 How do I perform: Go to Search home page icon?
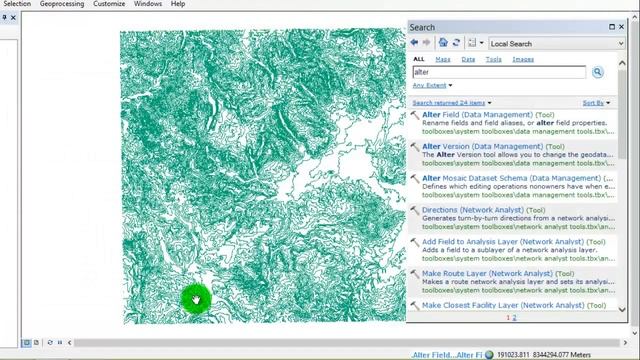[443, 42]
